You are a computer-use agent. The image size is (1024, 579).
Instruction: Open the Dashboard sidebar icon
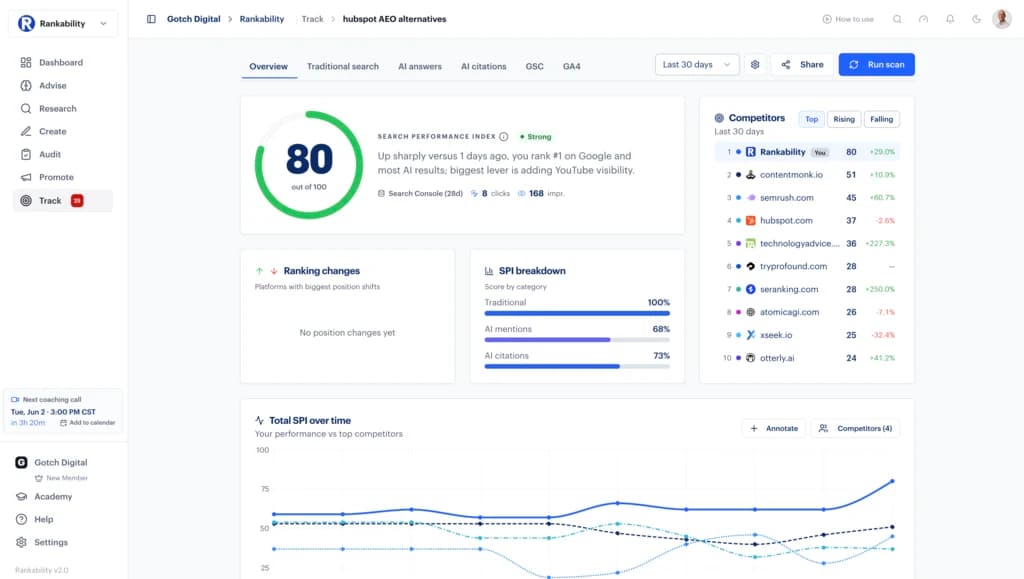pyautogui.click(x=25, y=63)
